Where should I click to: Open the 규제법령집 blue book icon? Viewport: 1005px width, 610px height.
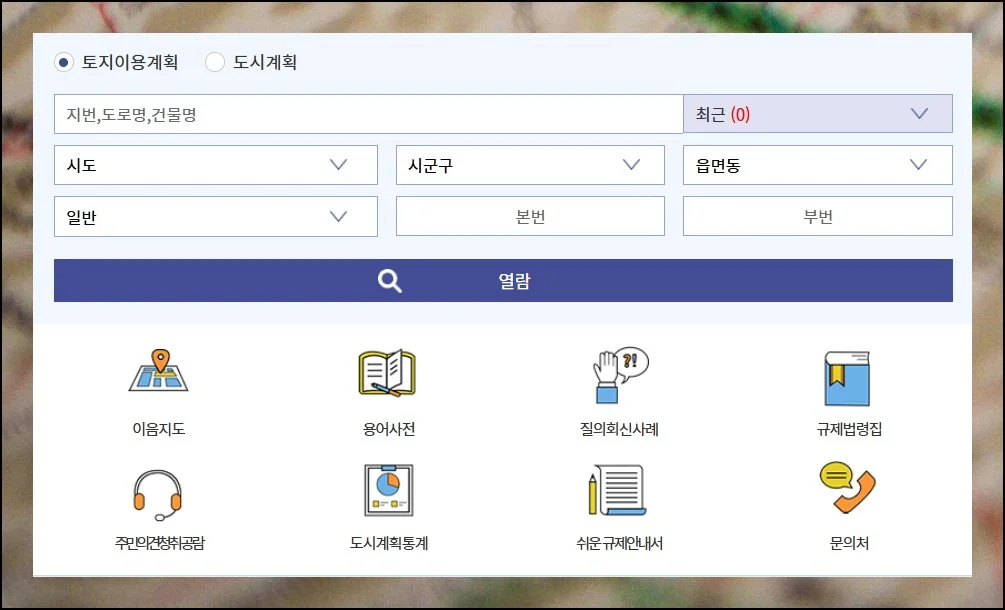(x=847, y=376)
